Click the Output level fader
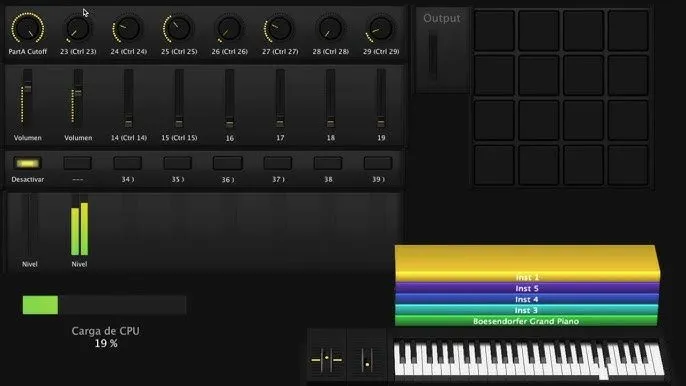The image size is (686, 386). click(433, 56)
